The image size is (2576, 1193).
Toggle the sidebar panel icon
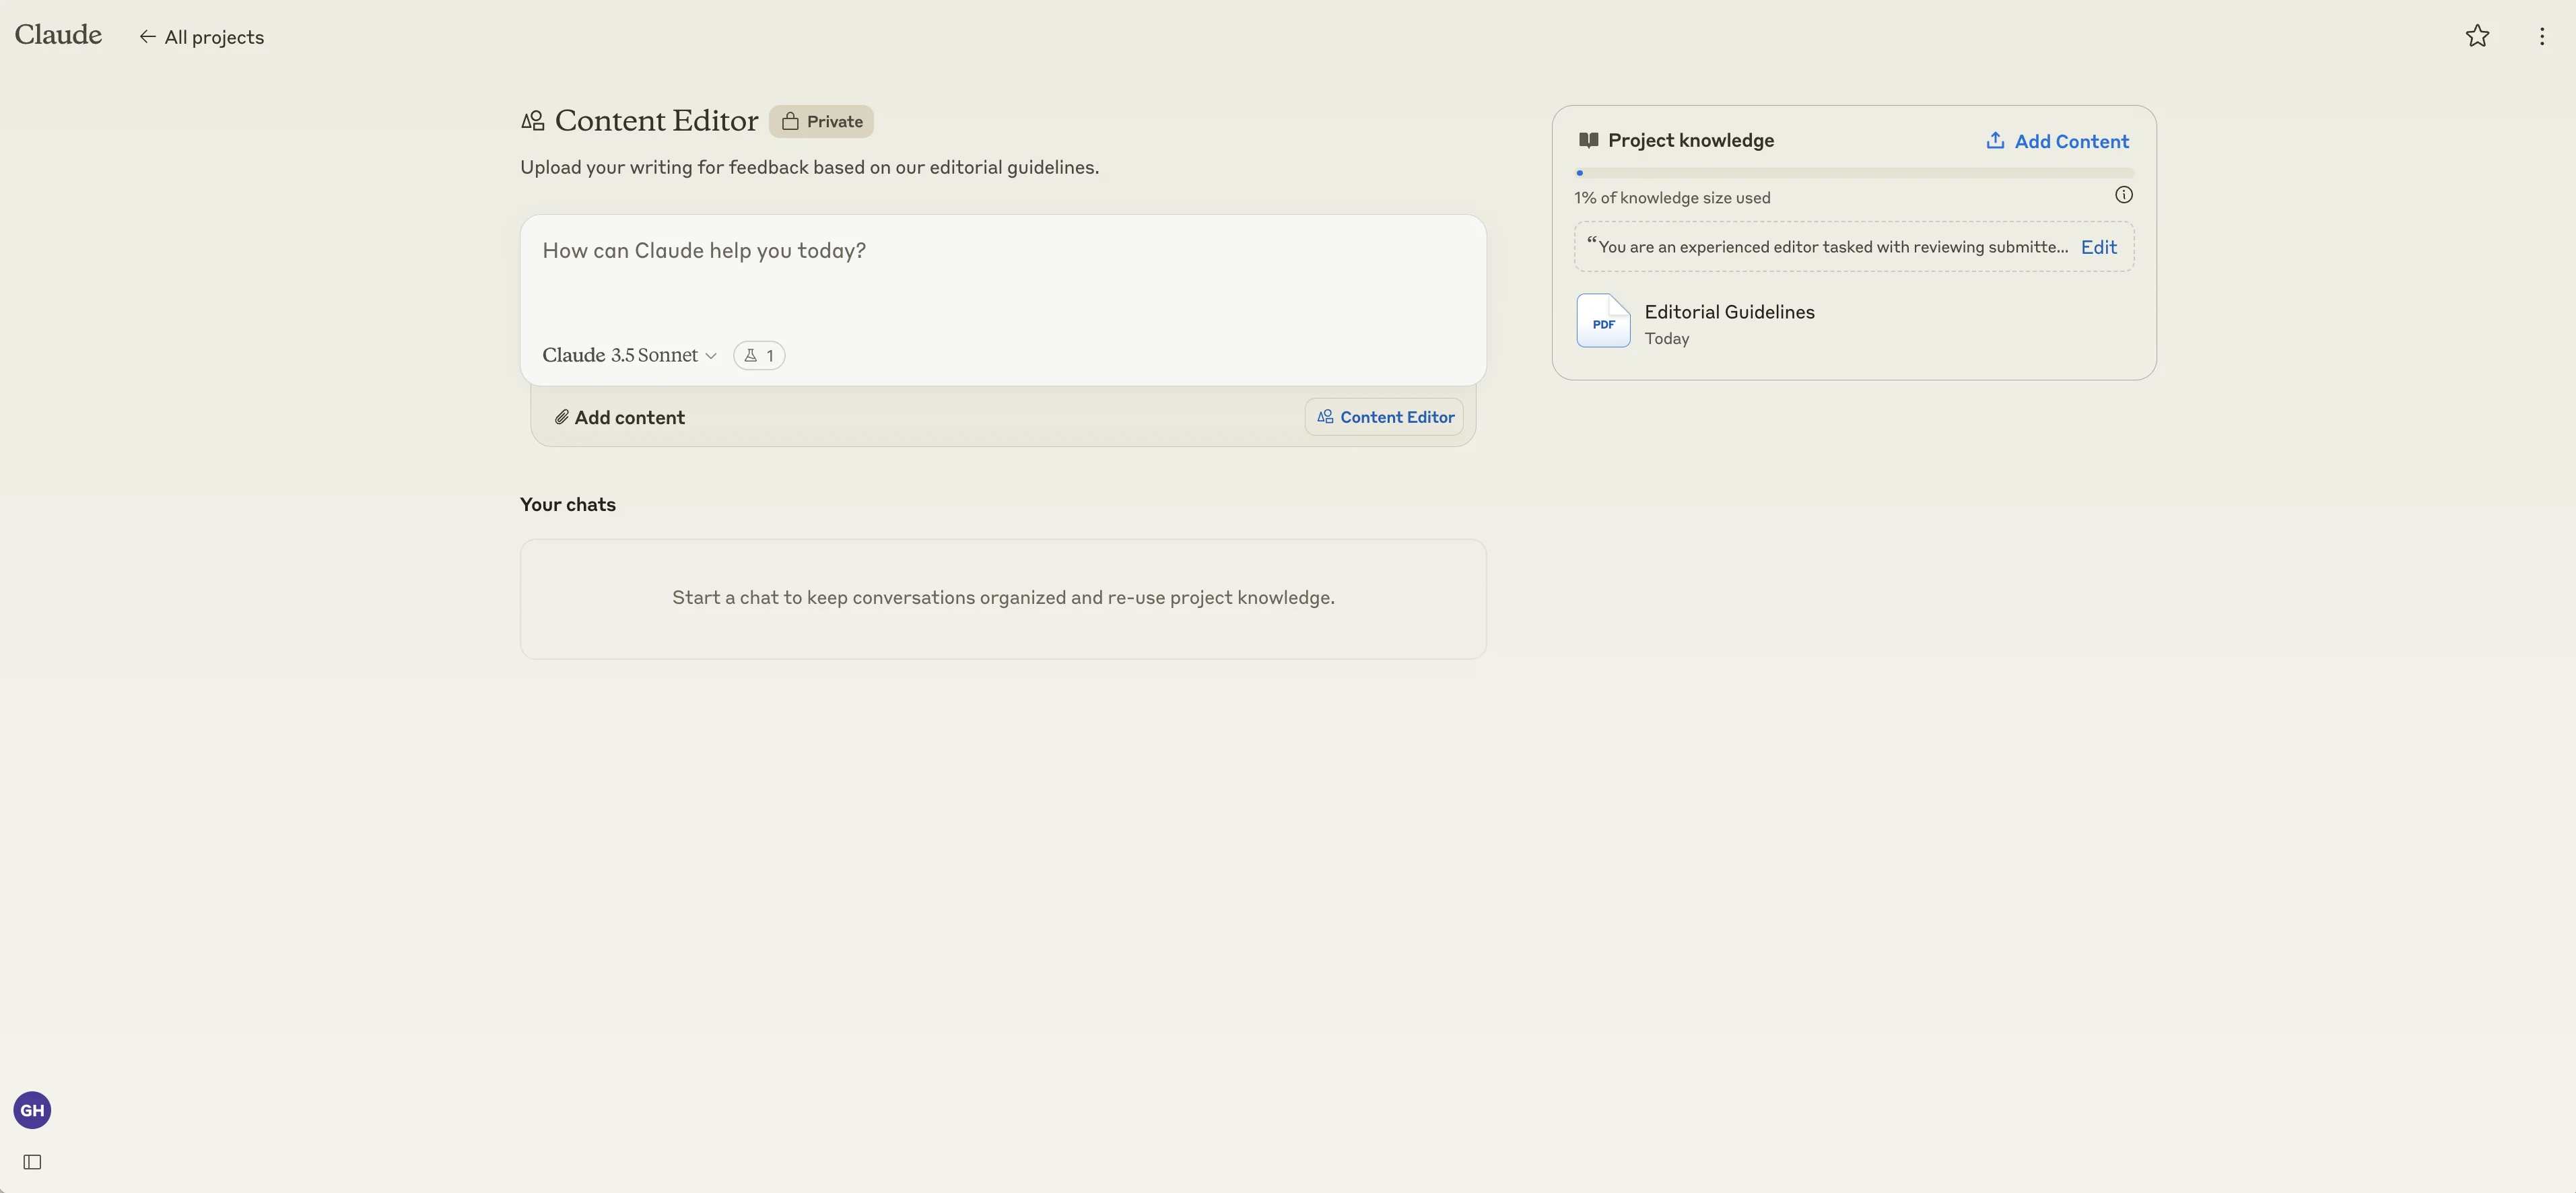click(32, 1161)
